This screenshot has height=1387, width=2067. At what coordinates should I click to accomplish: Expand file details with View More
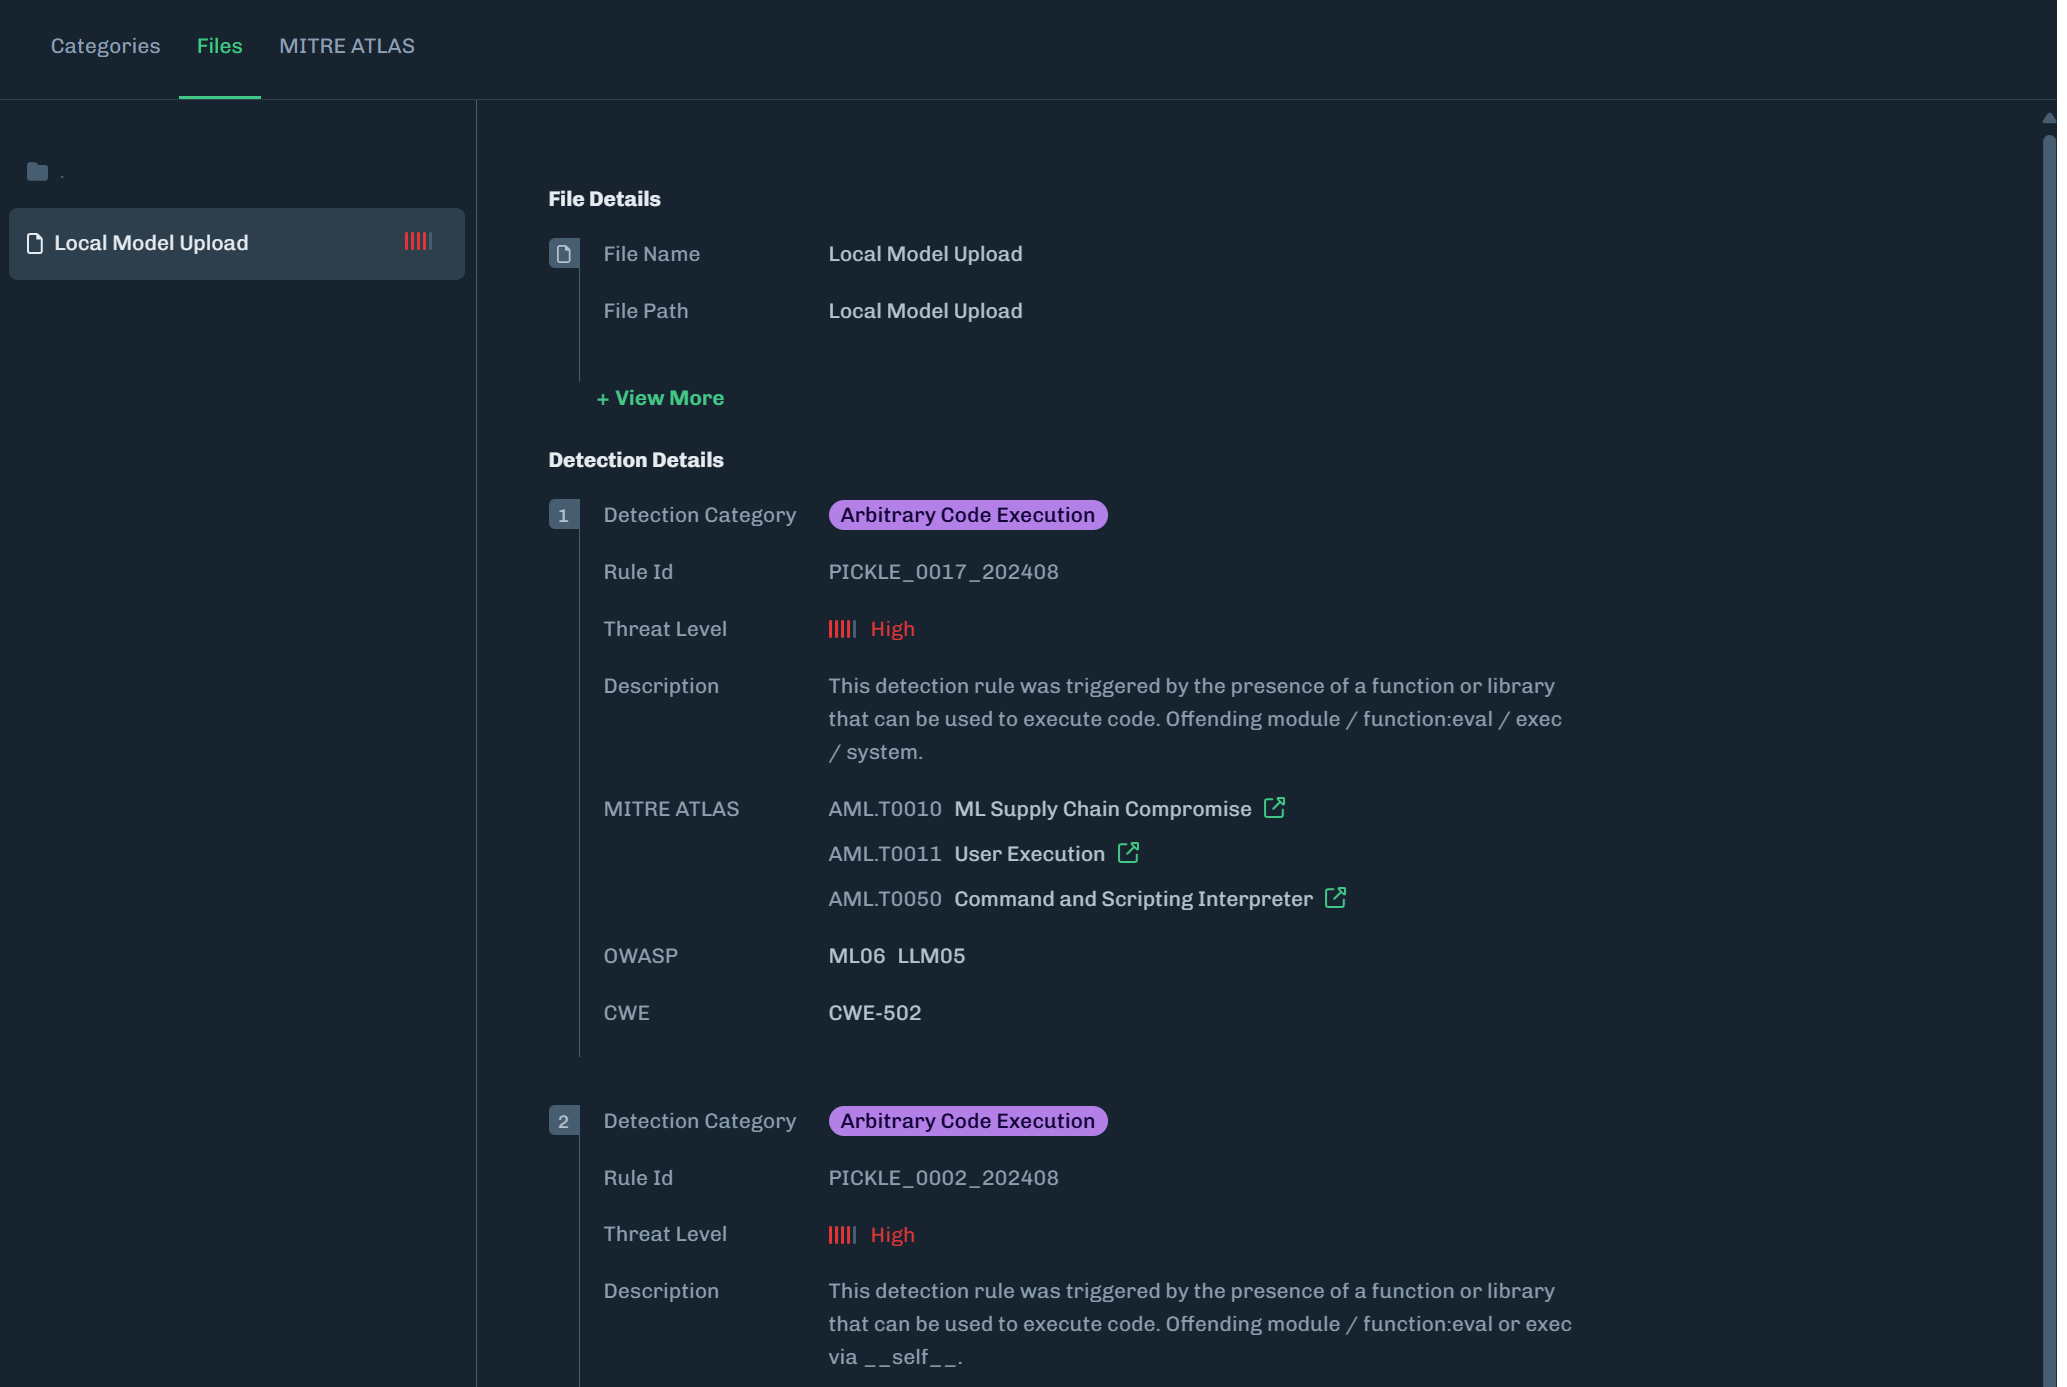[x=661, y=398]
